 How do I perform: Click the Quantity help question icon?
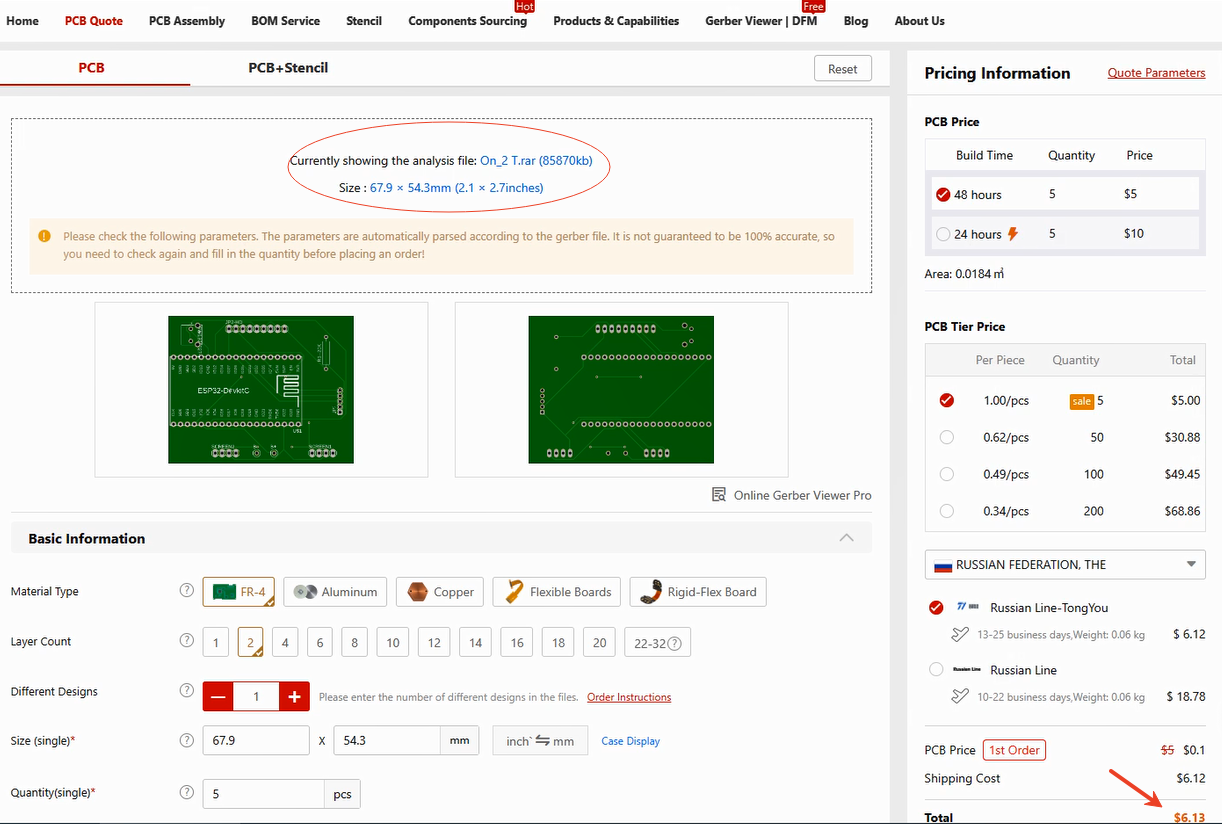(186, 793)
